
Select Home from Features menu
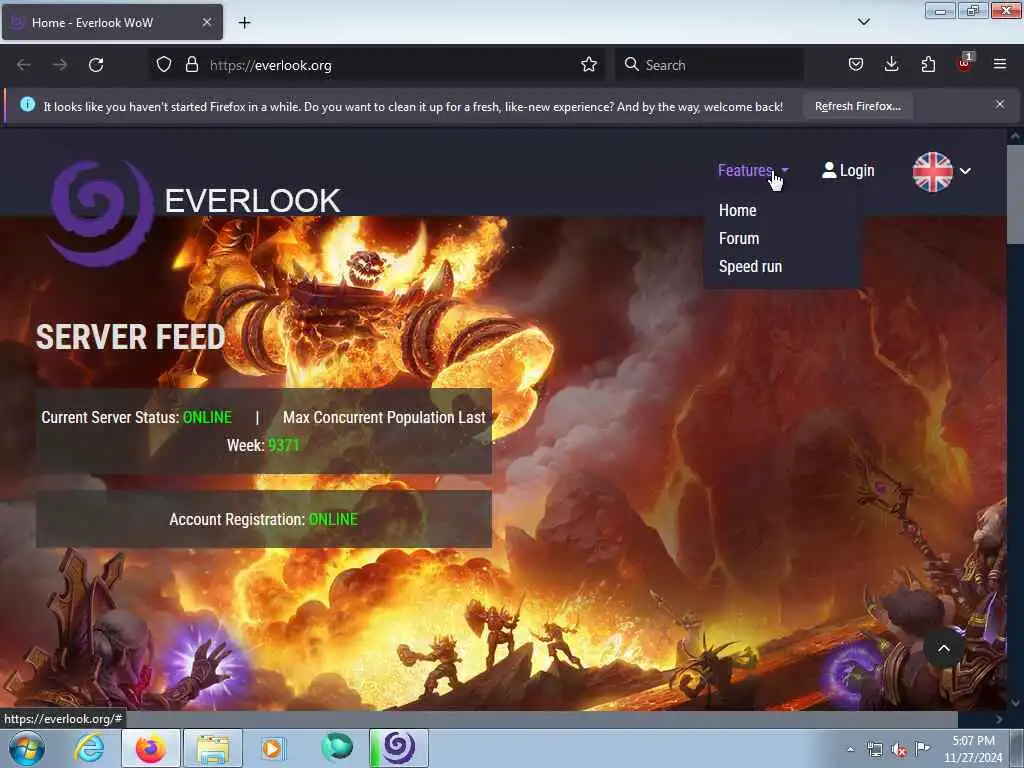[x=737, y=210]
